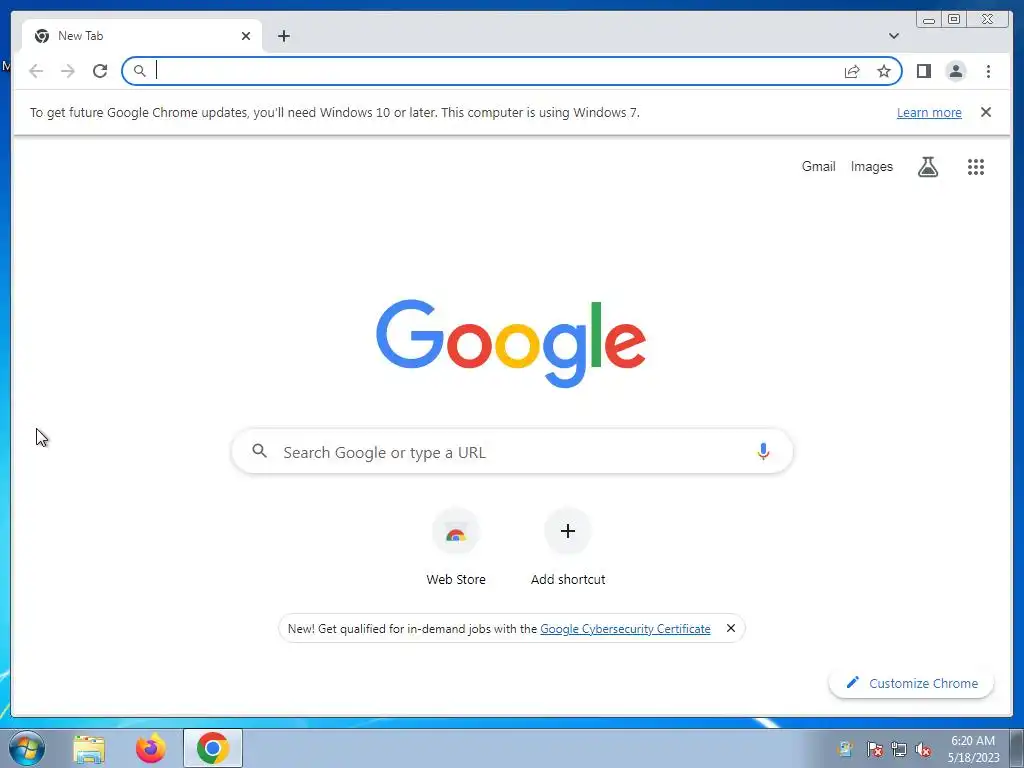
Task: Dismiss the Windows 7 update notice
Action: [x=986, y=112]
